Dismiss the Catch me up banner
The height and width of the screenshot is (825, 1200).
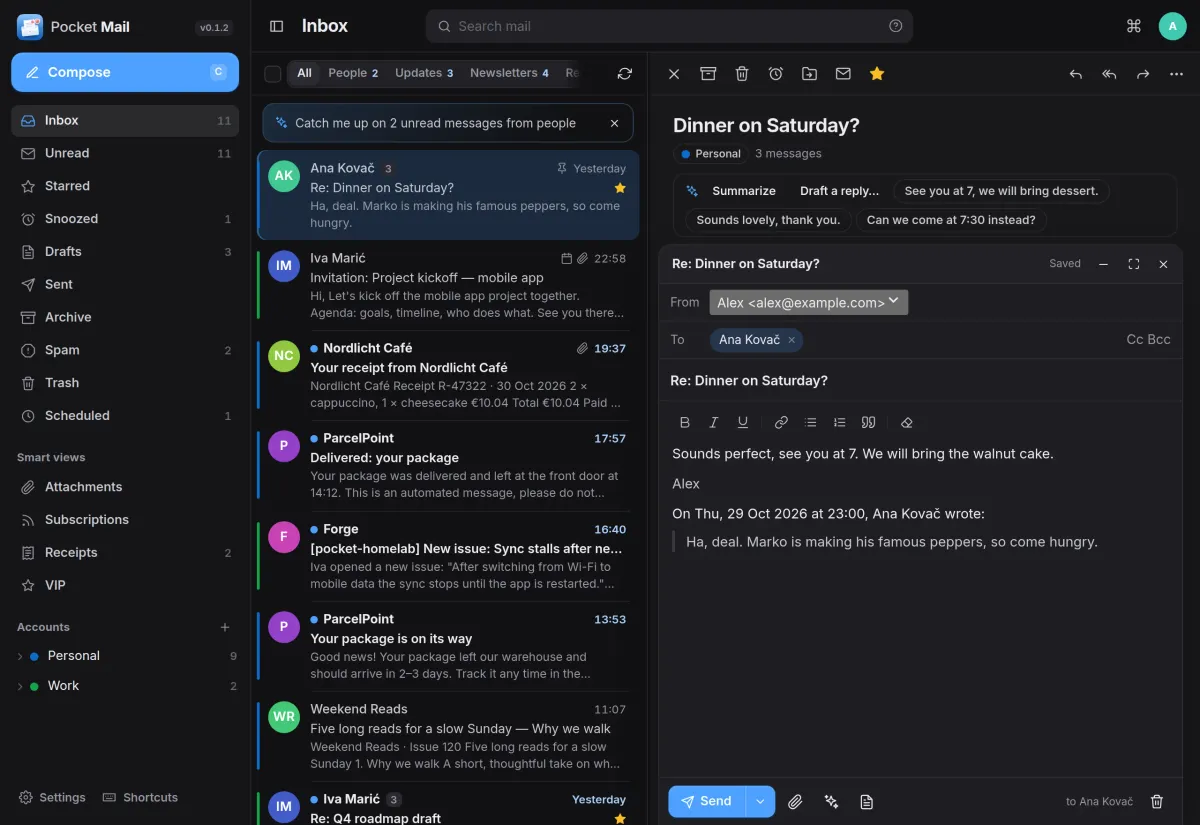click(x=614, y=123)
